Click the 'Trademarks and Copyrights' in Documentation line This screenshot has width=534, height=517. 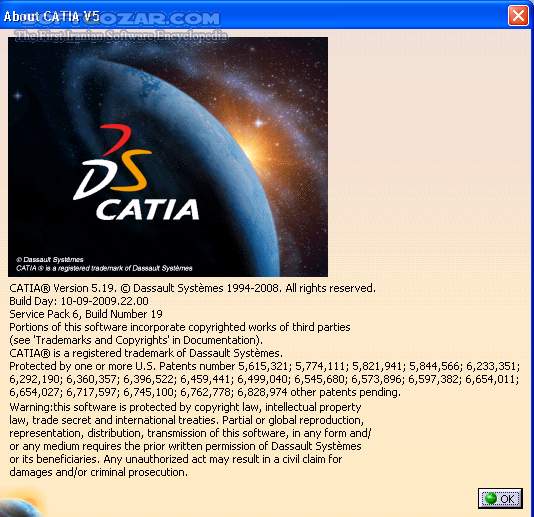click(136, 340)
